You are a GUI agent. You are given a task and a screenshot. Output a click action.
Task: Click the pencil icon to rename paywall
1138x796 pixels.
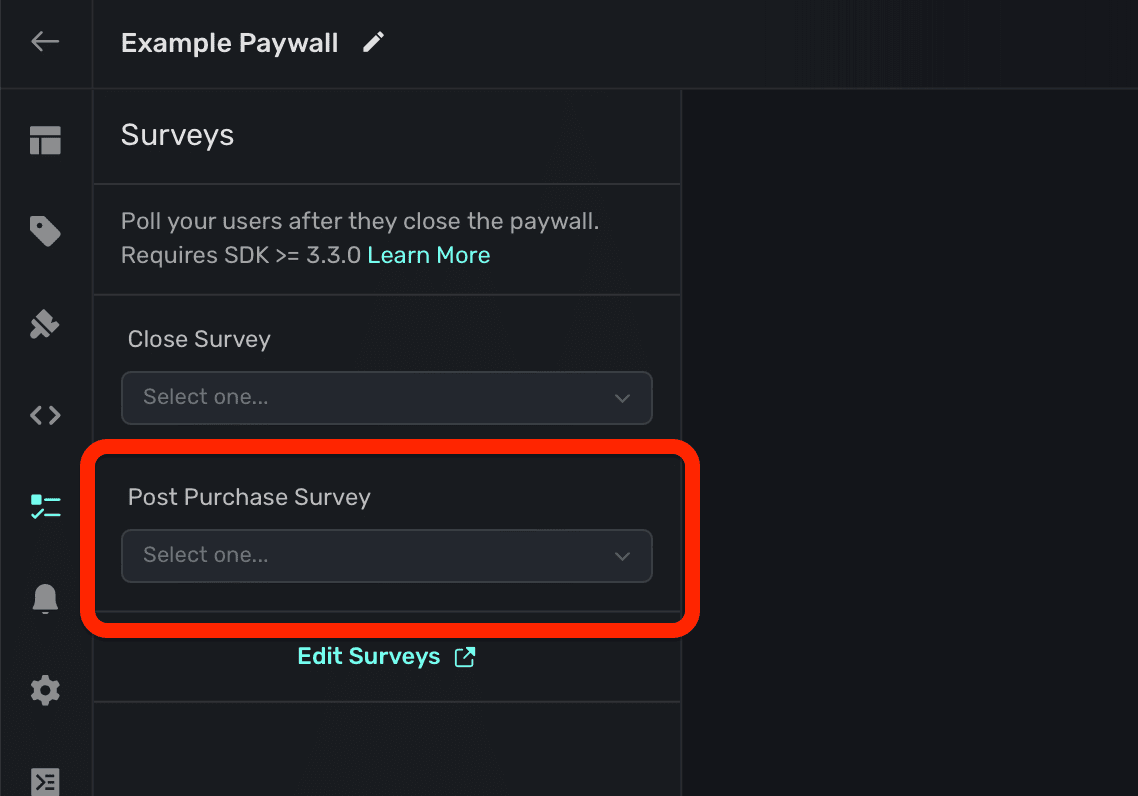tap(374, 42)
